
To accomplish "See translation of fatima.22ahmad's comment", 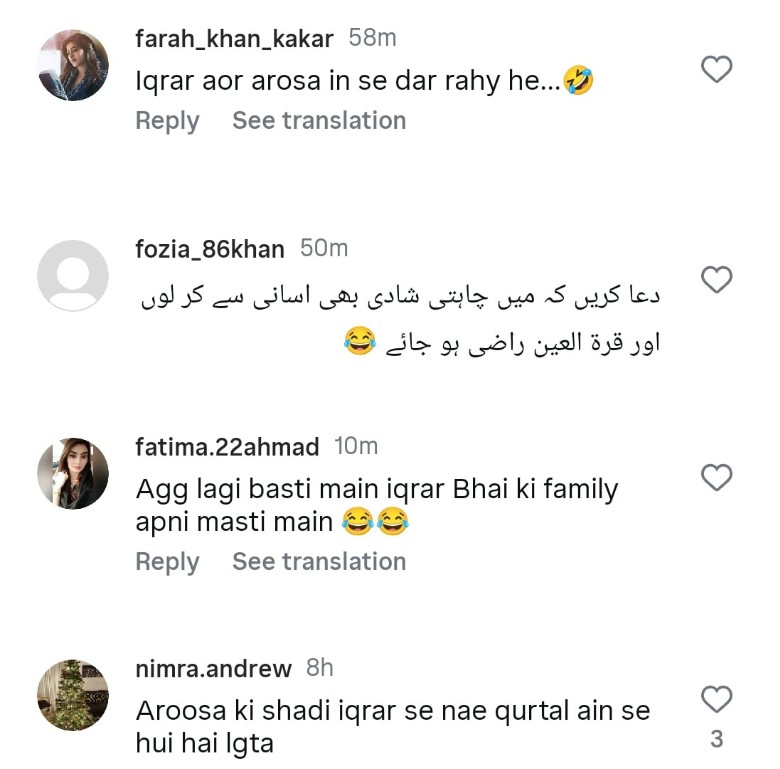I will [319, 562].
